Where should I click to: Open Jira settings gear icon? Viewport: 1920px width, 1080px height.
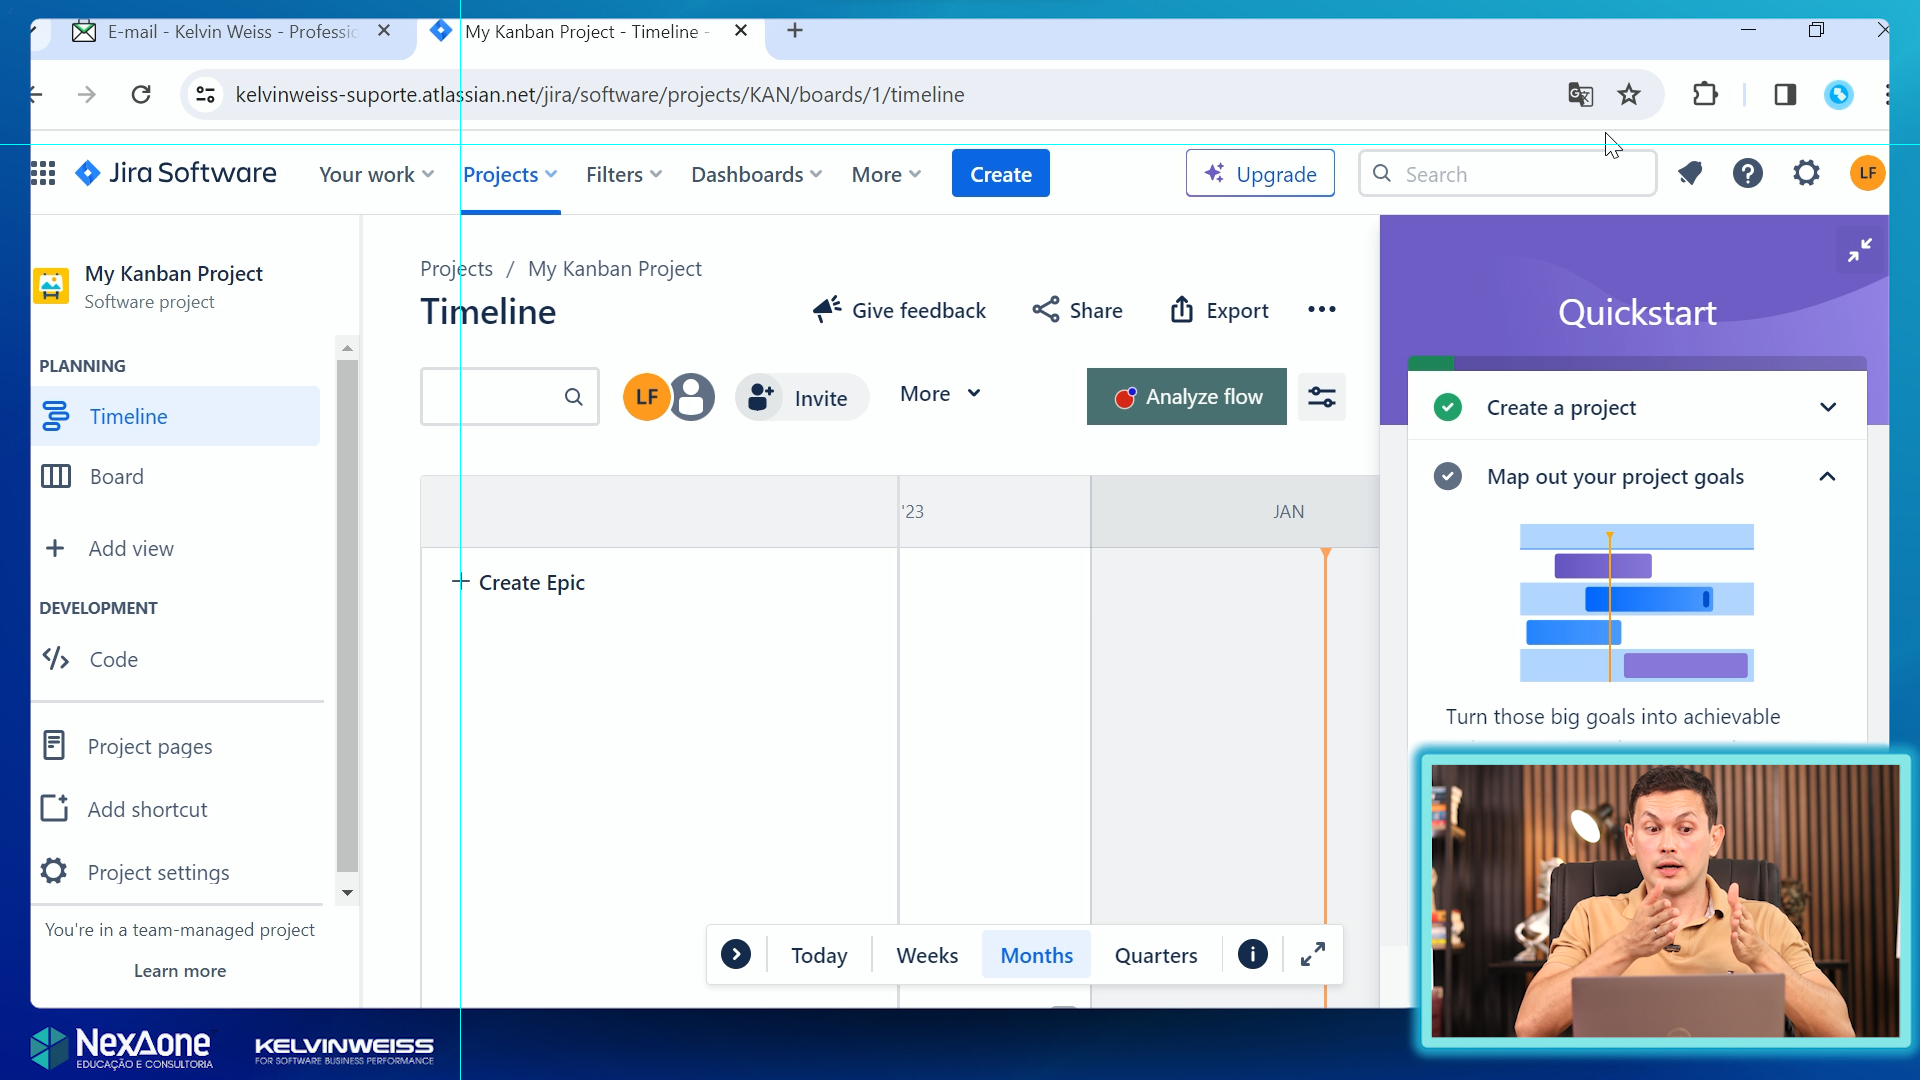click(x=1806, y=174)
